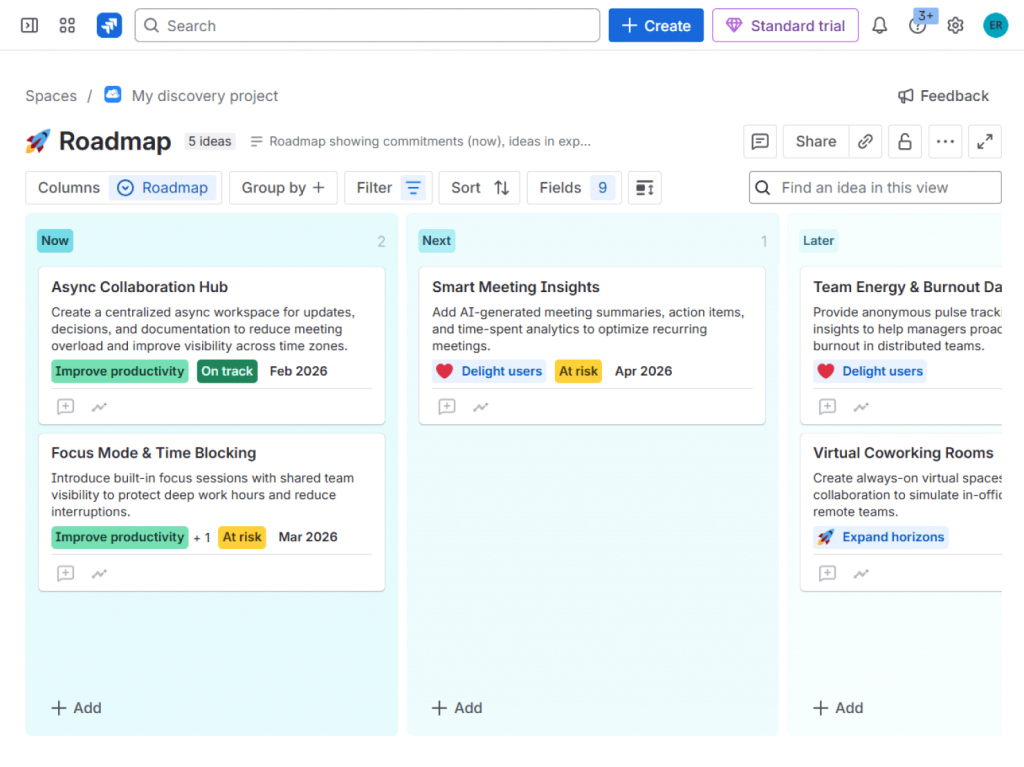Image resolution: width=1024 pixels, height=767 pixels.
Task: Click Improve productivity on Focus Mode card
Action: point(120,537)
